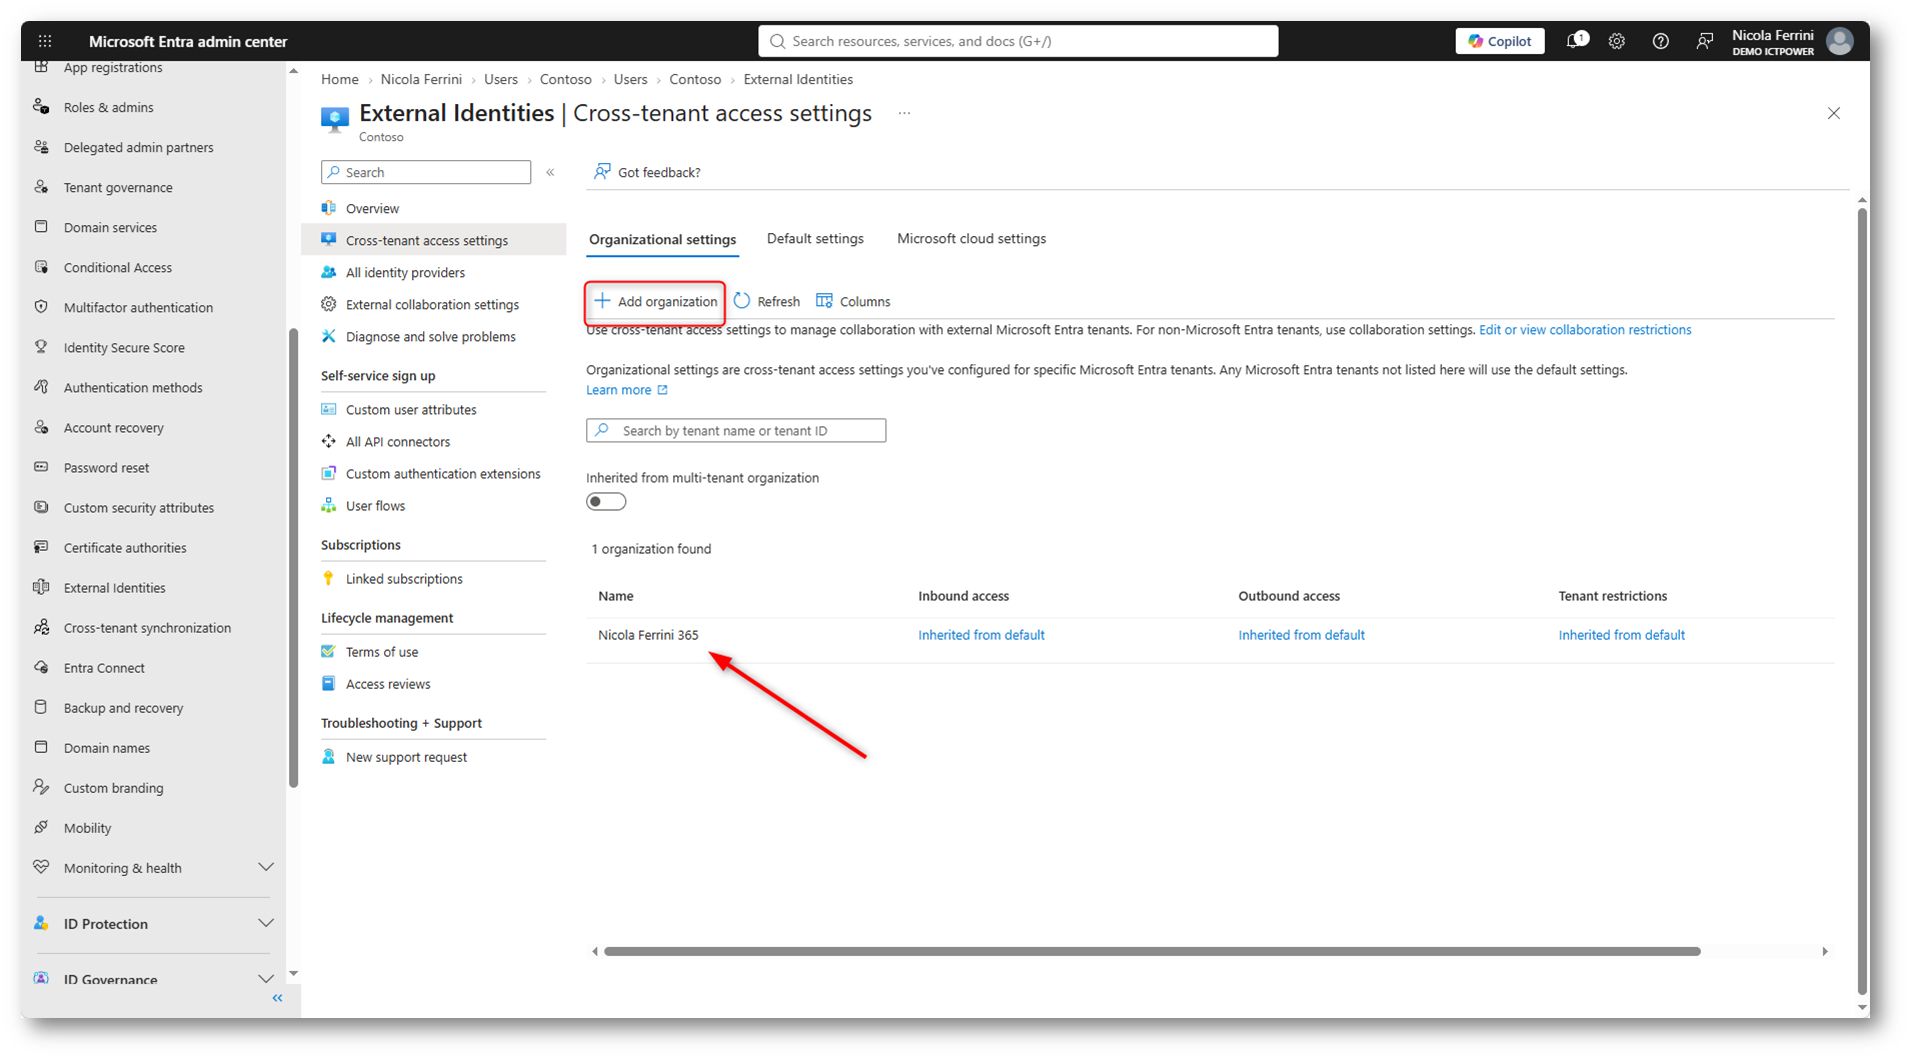Click the Password reset sidebar icon
The width and height of the screenshot is (1912, 1060).
(x=41, y=467)
